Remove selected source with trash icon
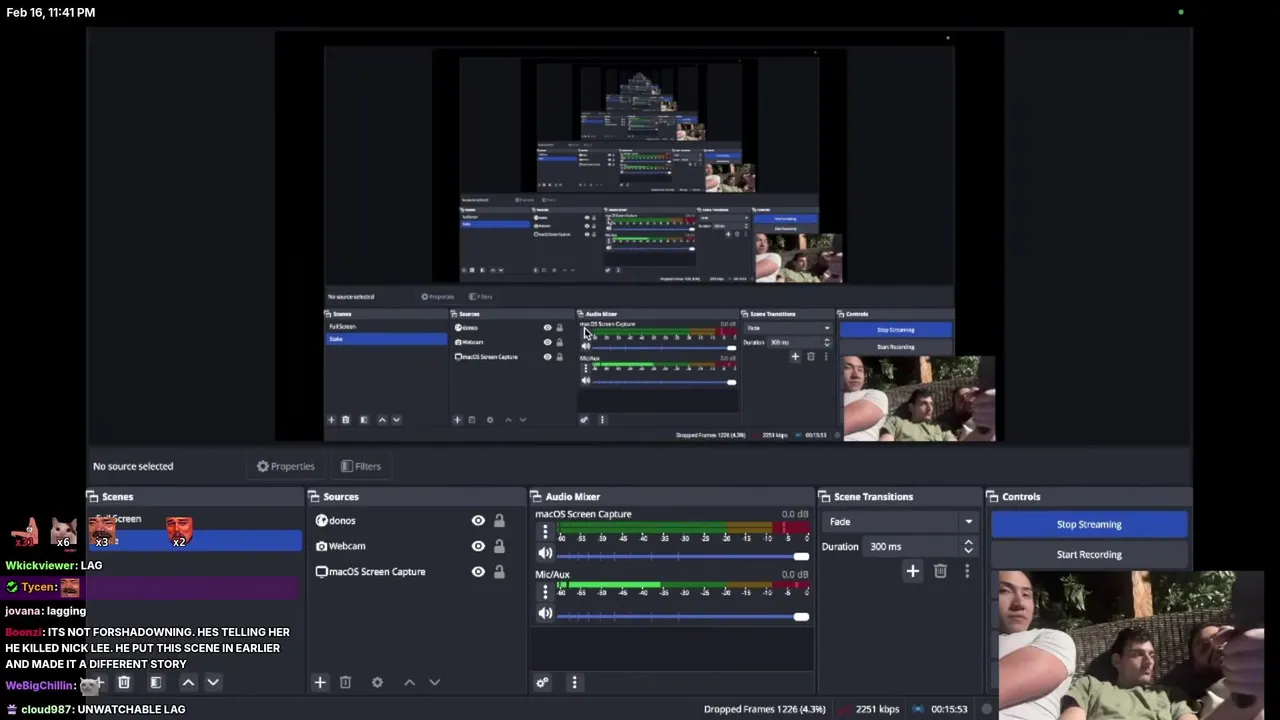Viewport: 1280px width, 720px height. [x=345, y=682]
